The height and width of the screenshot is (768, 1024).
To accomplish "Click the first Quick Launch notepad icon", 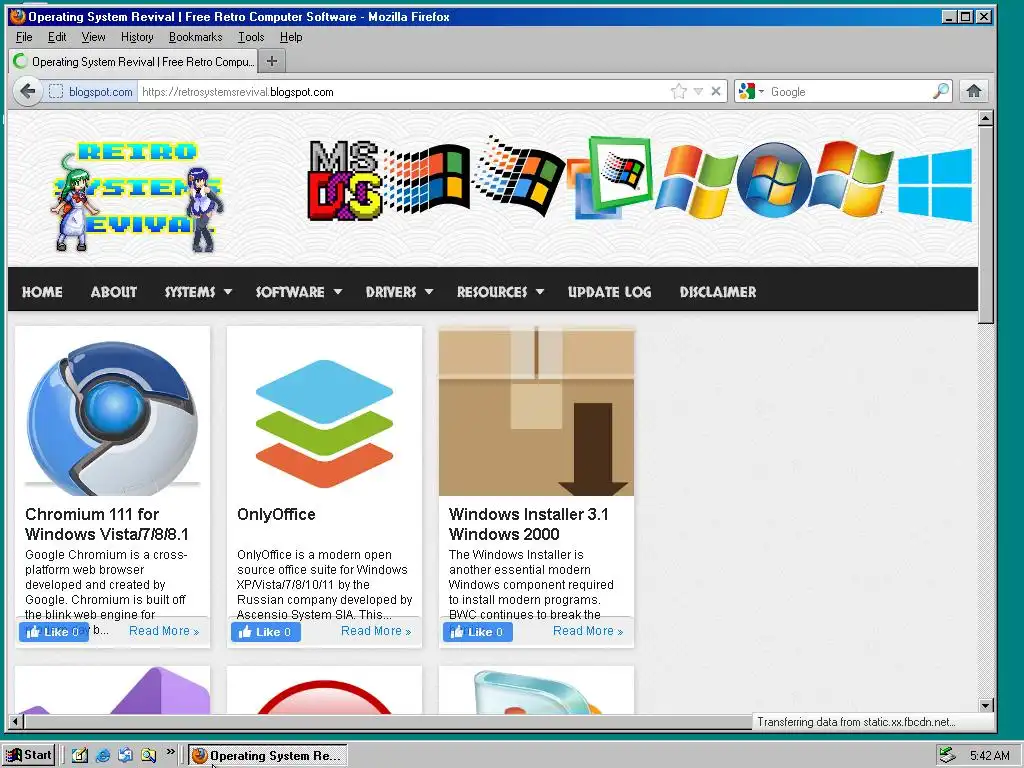I will tap(80, 756).
